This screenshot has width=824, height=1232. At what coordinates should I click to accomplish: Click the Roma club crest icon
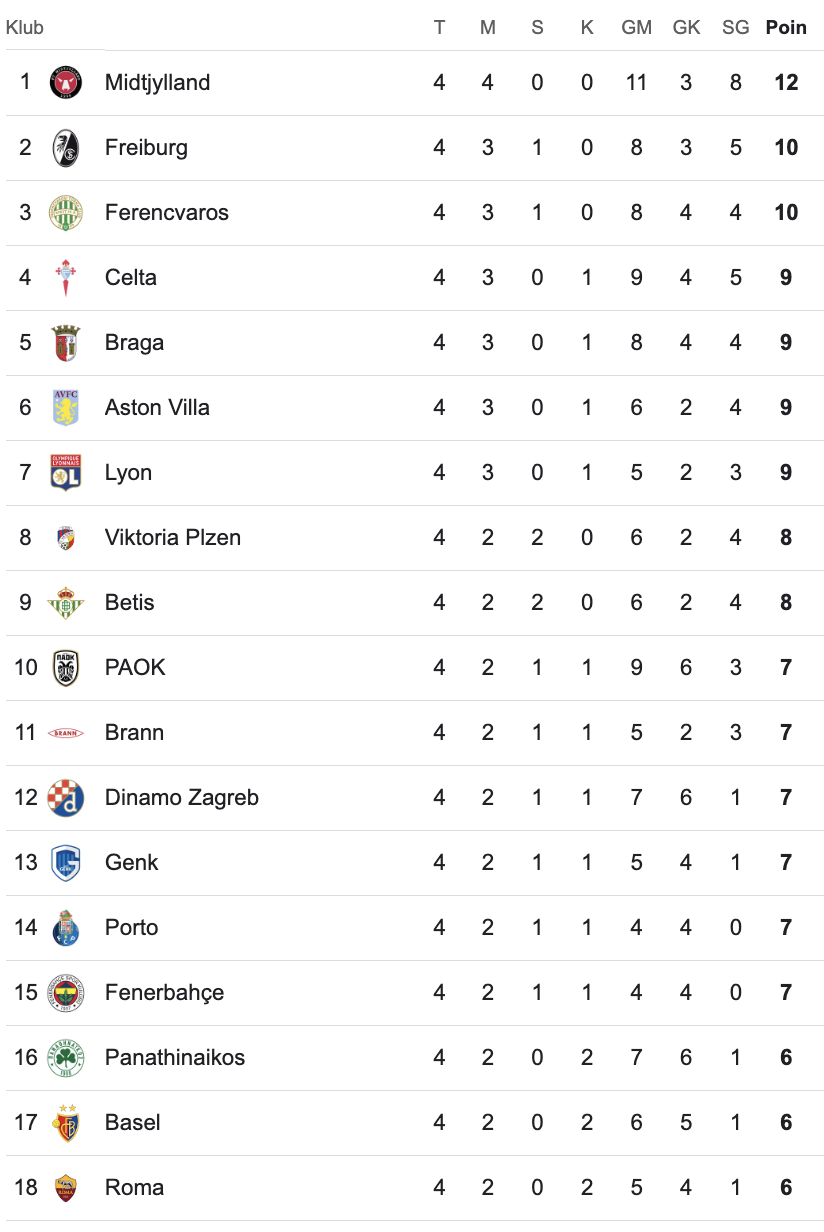click(x=66, y=1187)
